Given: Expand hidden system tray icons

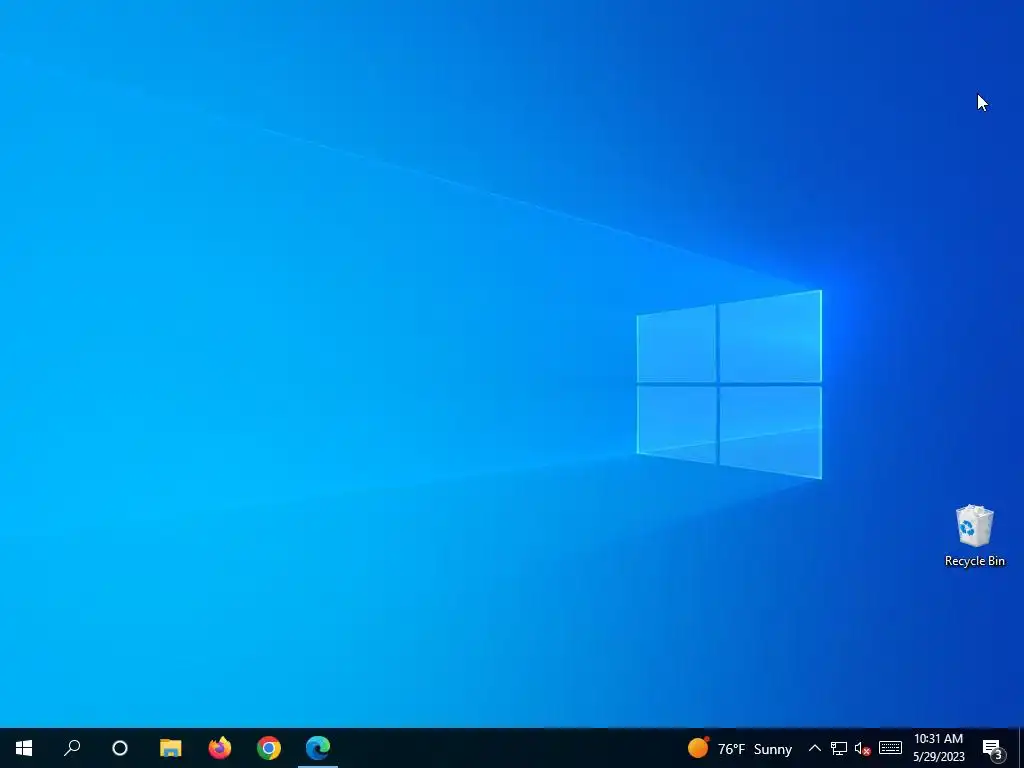Looking at the screenshot, I should click(814, 748).
